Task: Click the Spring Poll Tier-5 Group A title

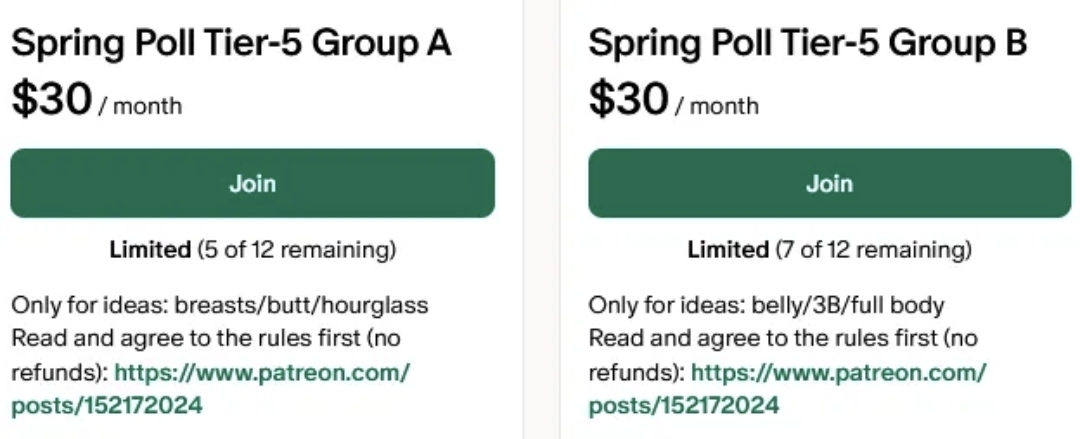Action: (x=231, y=43)
